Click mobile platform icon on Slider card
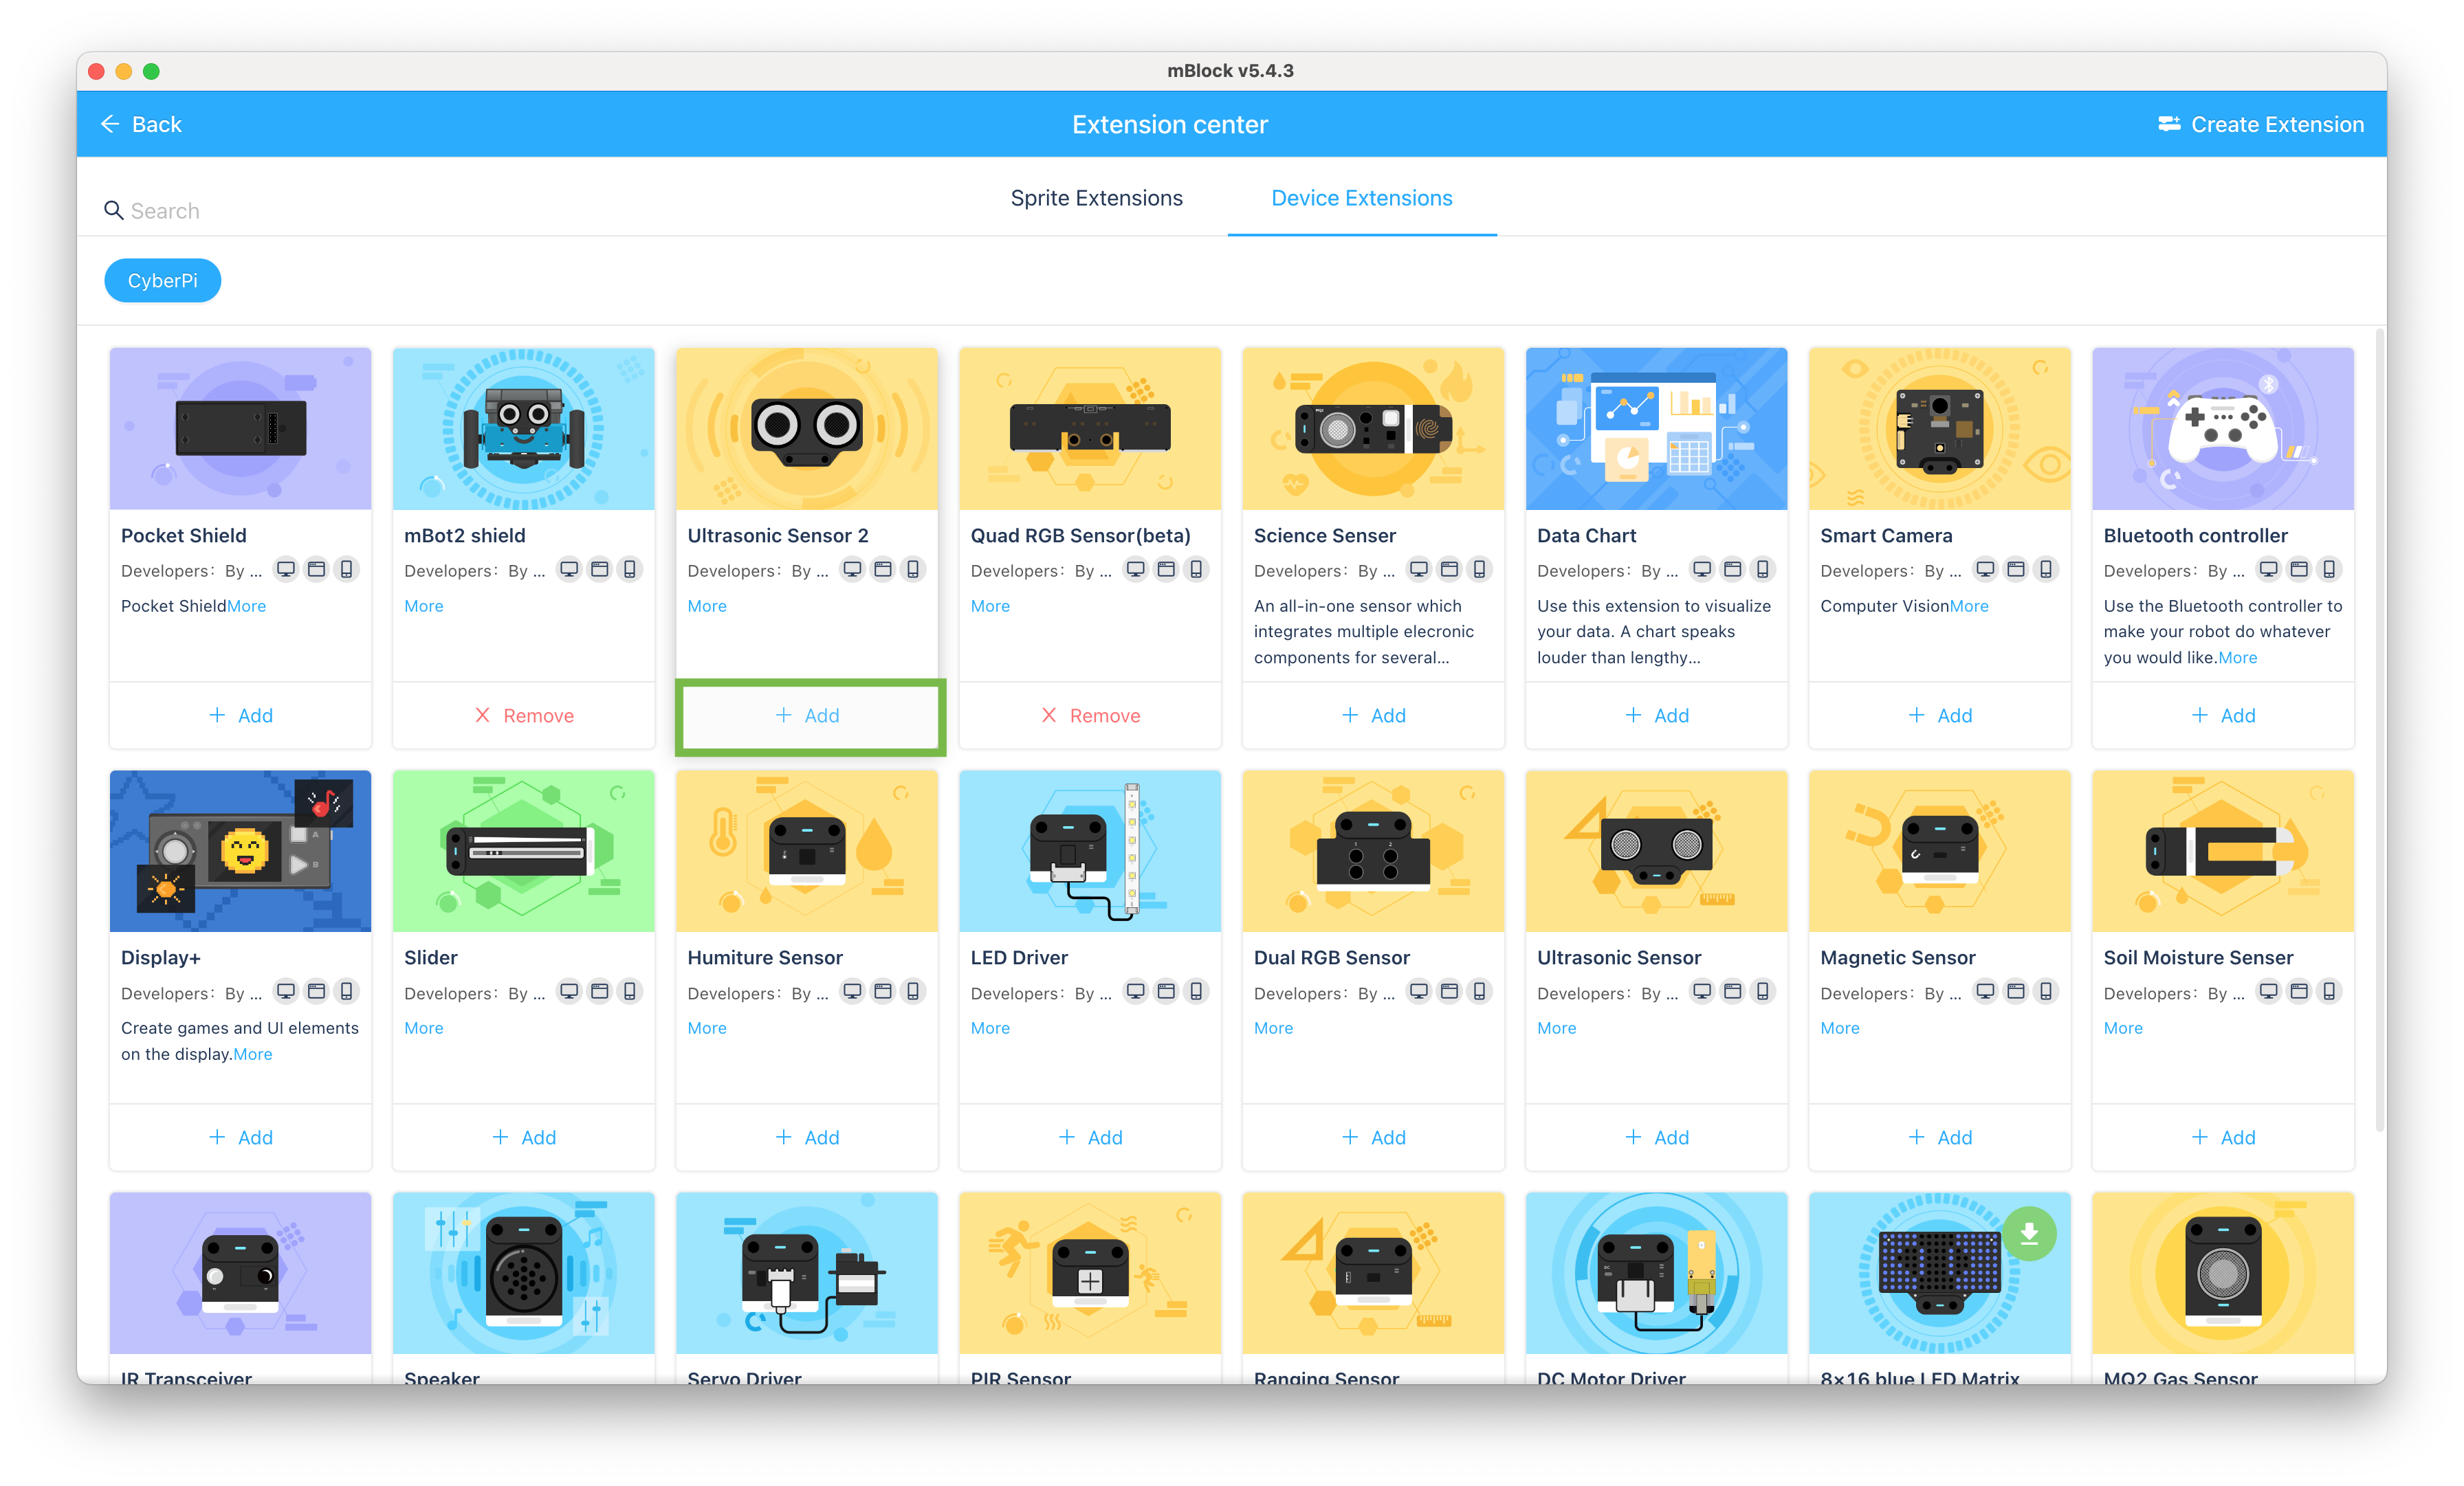Viewport: 2464px width, 1486px height. click(x=630, y=991)
